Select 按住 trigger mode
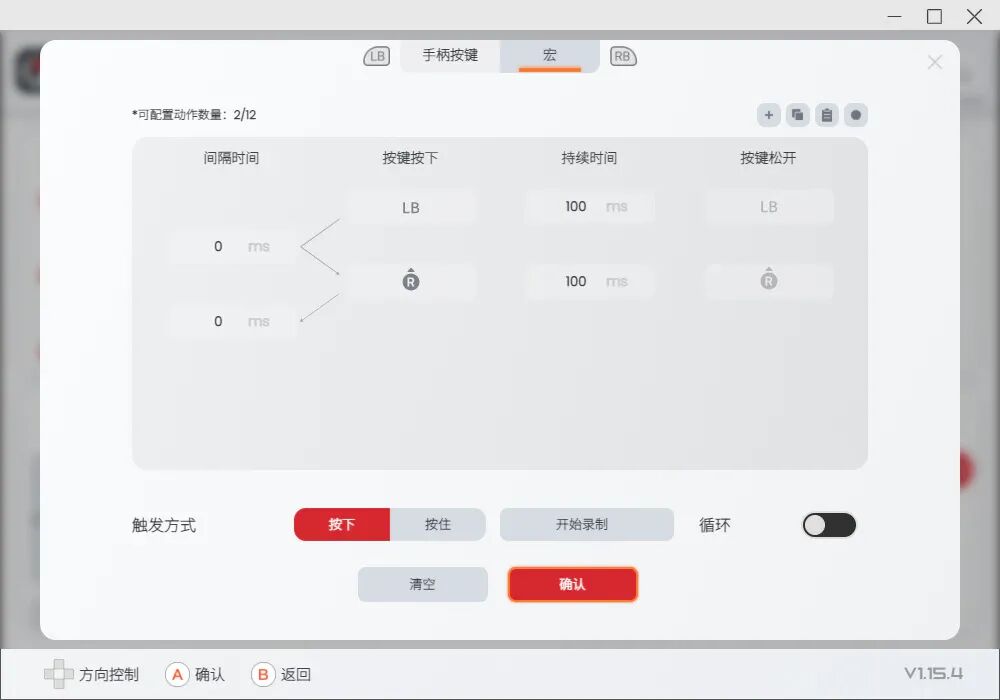This screenshot has height=700, width=1000. point(438,525)
